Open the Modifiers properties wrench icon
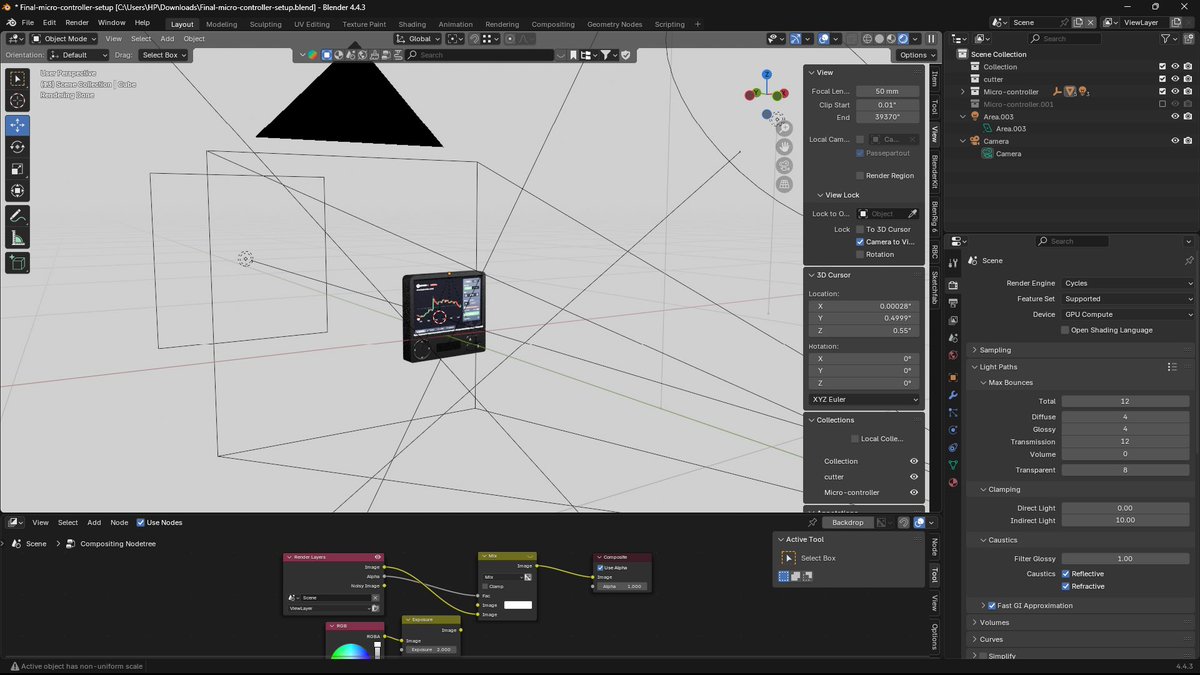The height and width of the screenshot is (675, 1200). pyautogui.click(x=953, y=395)
